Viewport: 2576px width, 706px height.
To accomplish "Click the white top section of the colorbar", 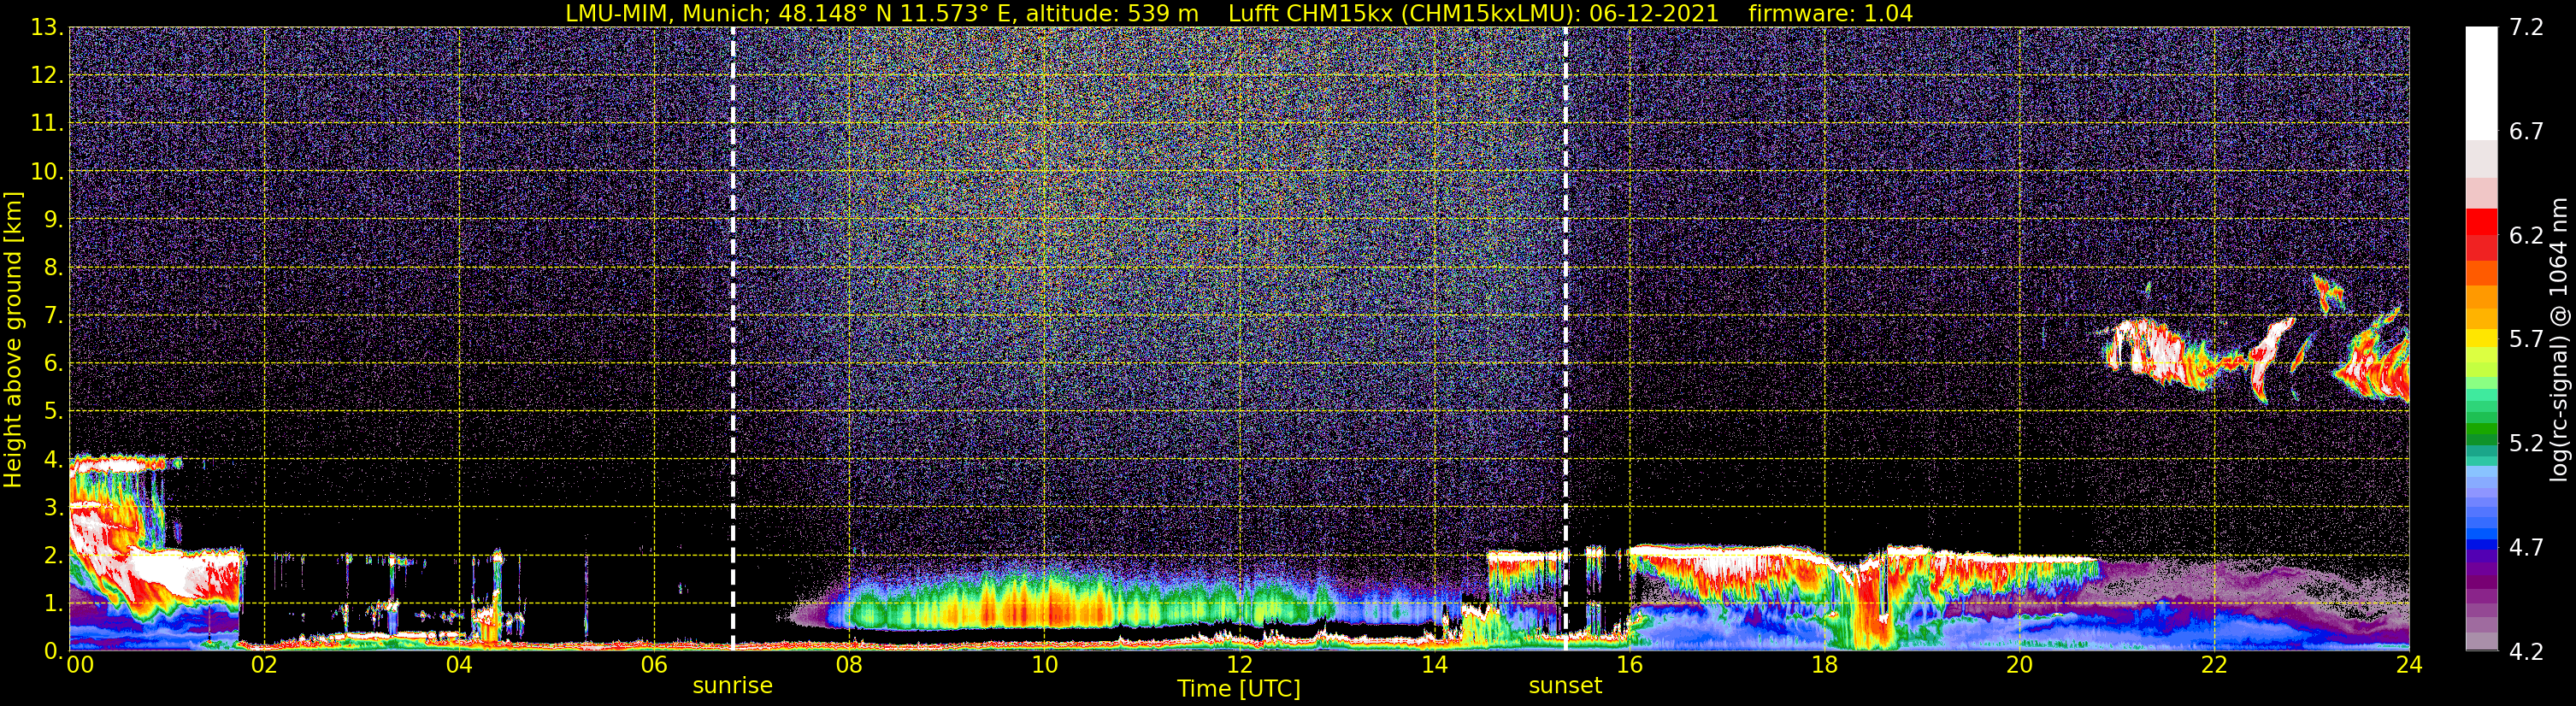I will pos(2481,83).
